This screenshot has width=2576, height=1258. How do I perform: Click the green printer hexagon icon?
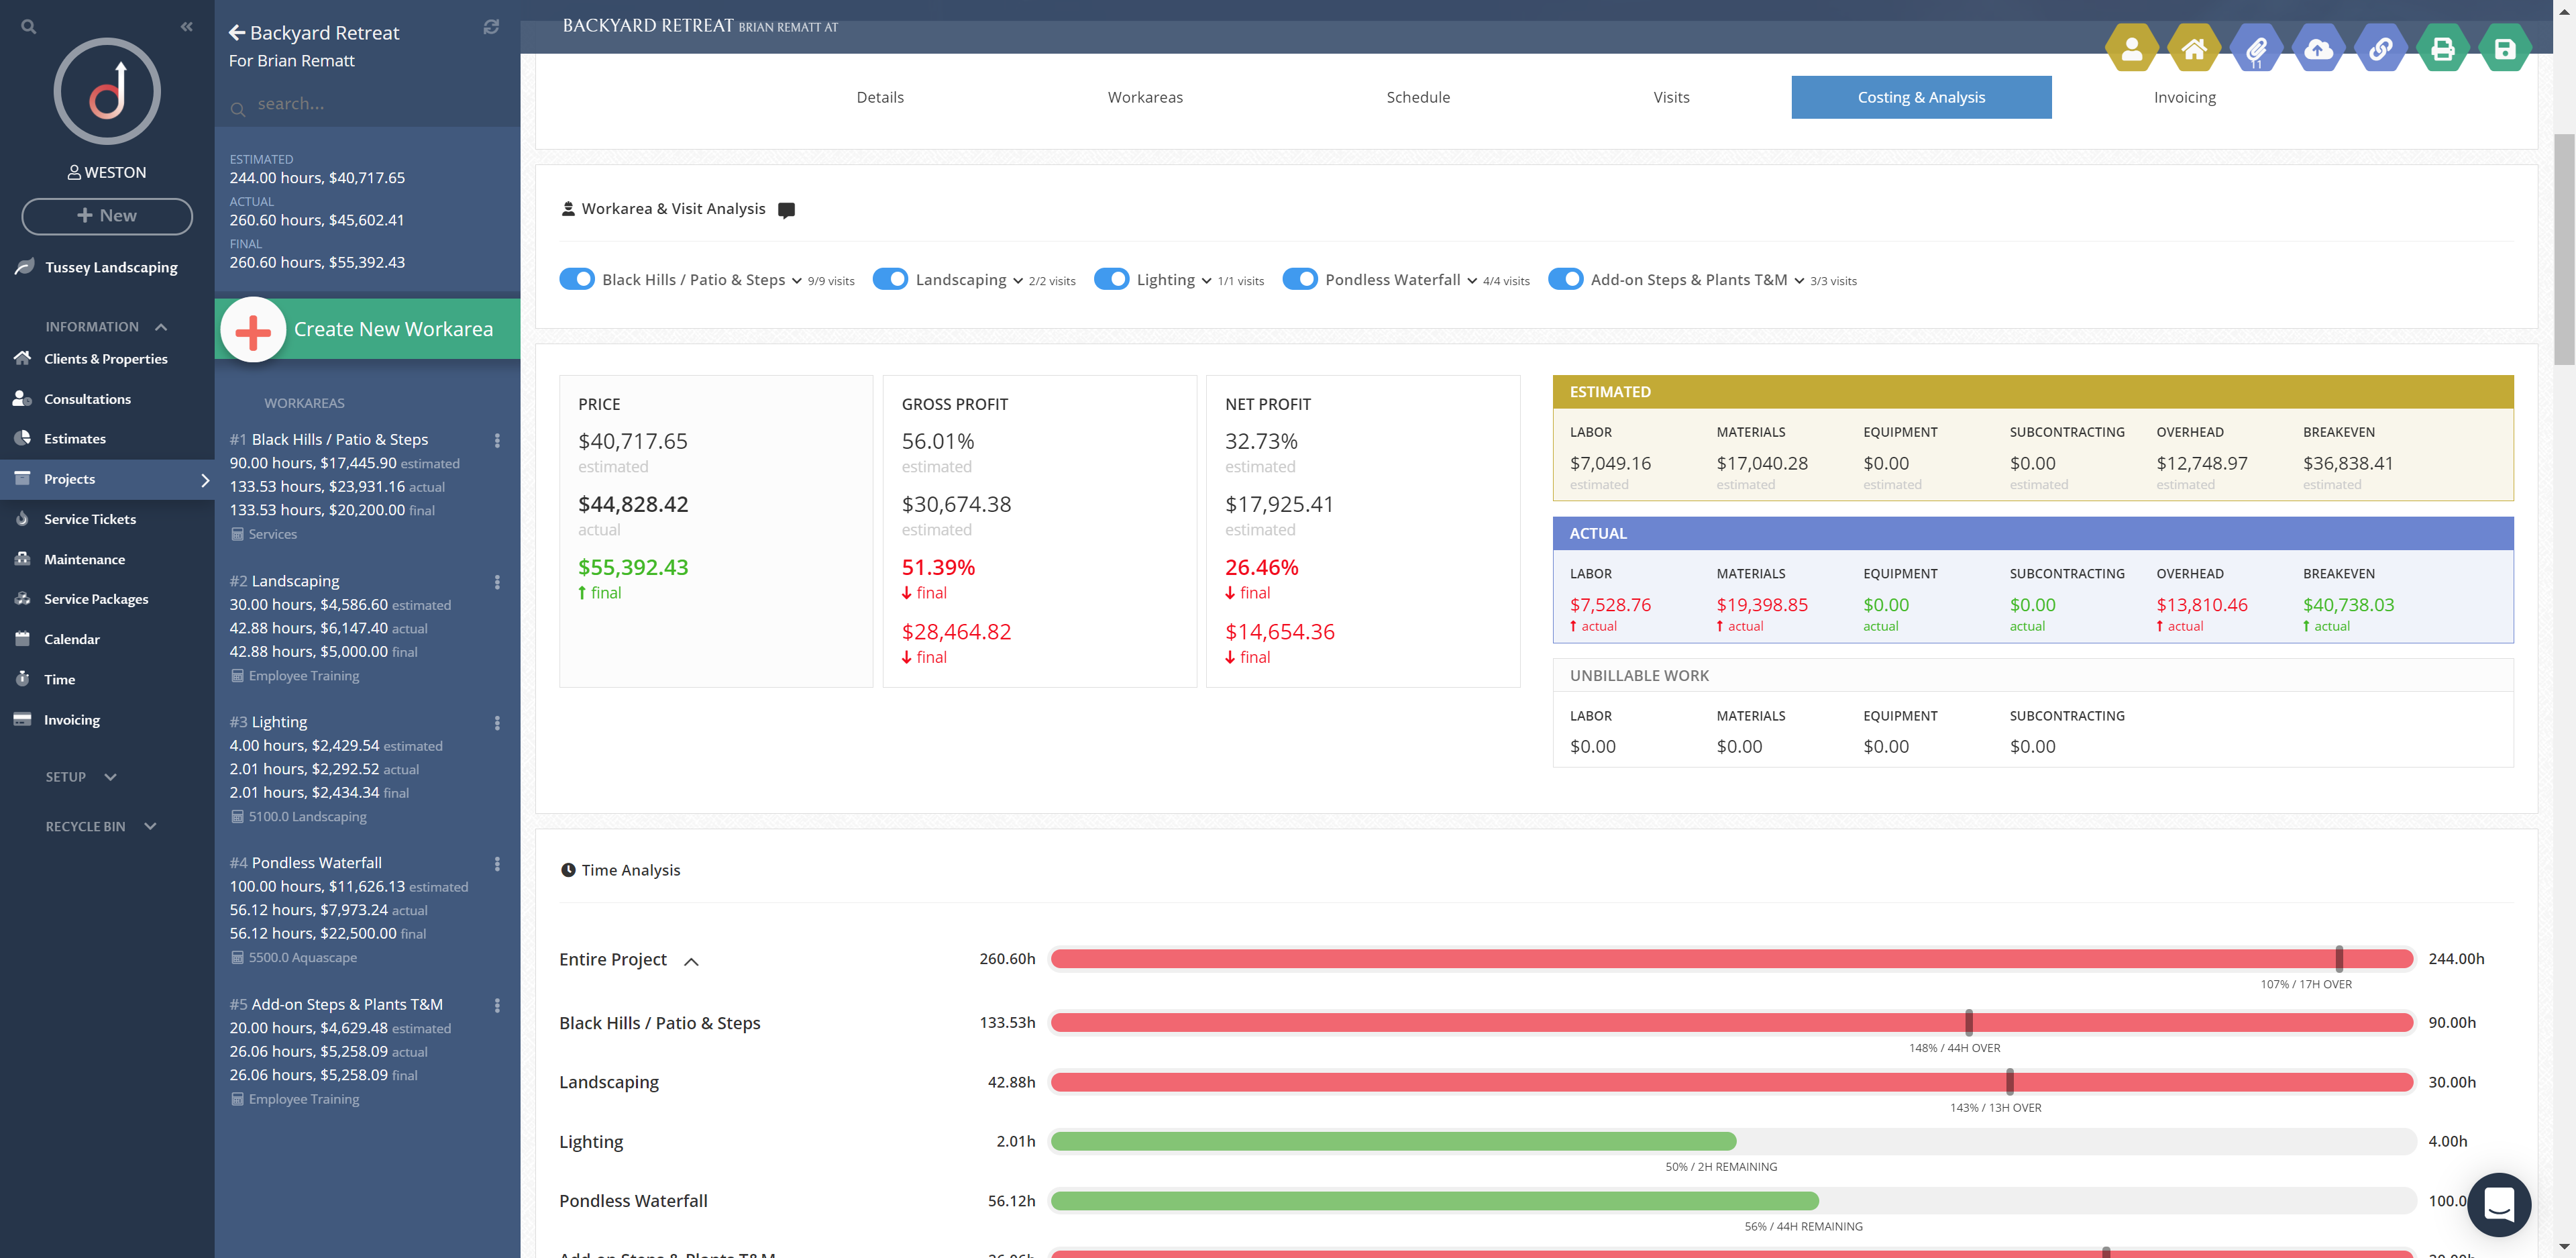pyautogui.click(x=2442, y=49)
